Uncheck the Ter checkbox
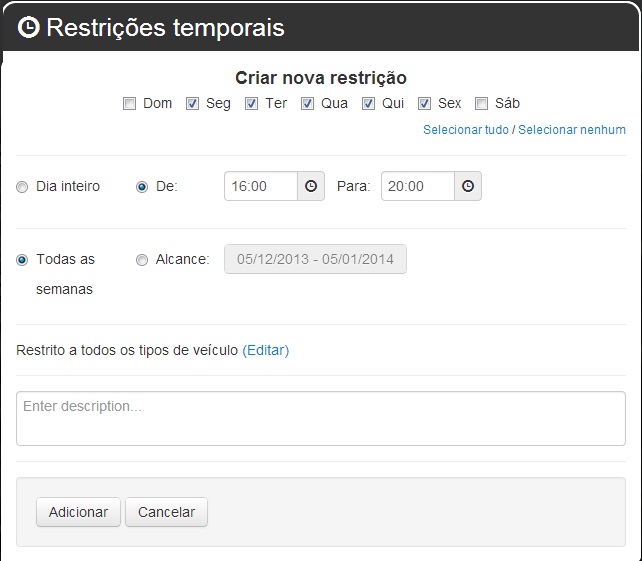The height and width of the screenshot is (561, 642). pos(251,104)
